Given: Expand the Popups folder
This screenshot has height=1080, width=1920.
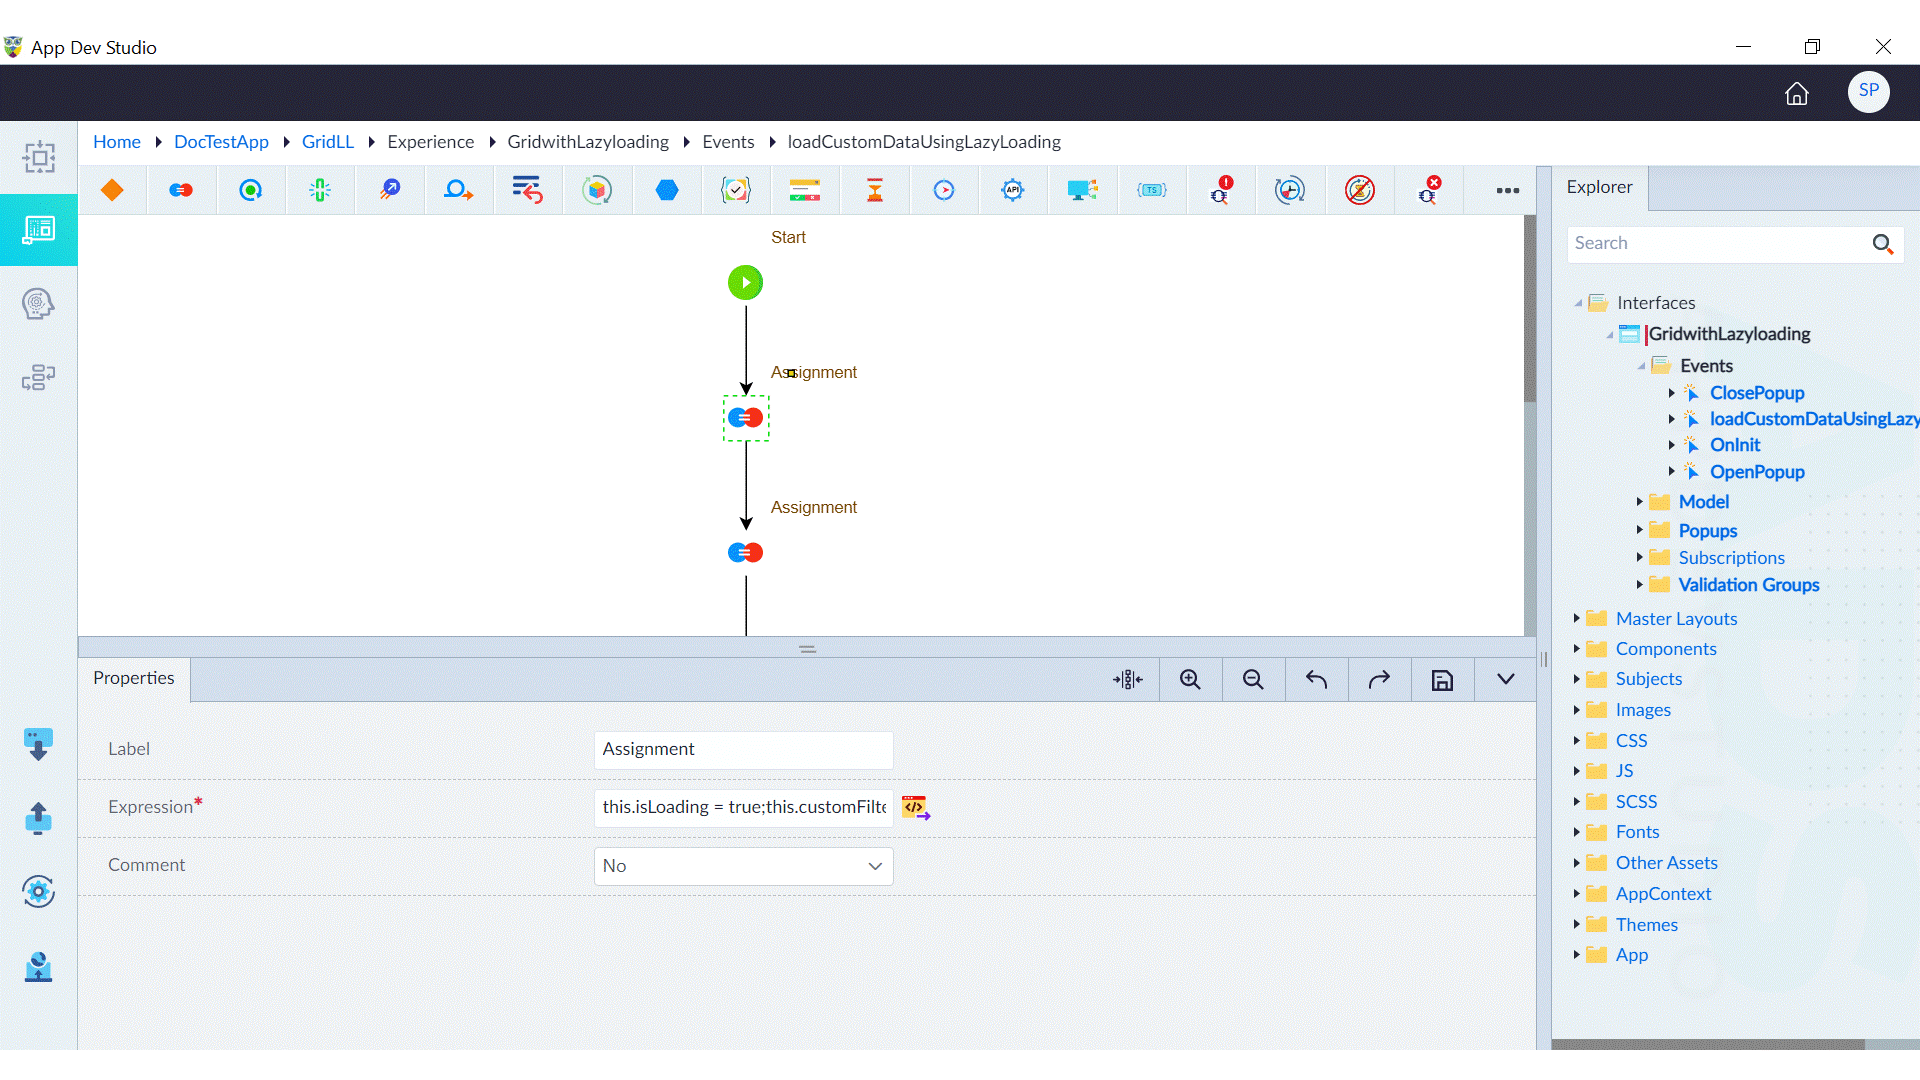Looking at the screenshot, I should point(1640,530).
